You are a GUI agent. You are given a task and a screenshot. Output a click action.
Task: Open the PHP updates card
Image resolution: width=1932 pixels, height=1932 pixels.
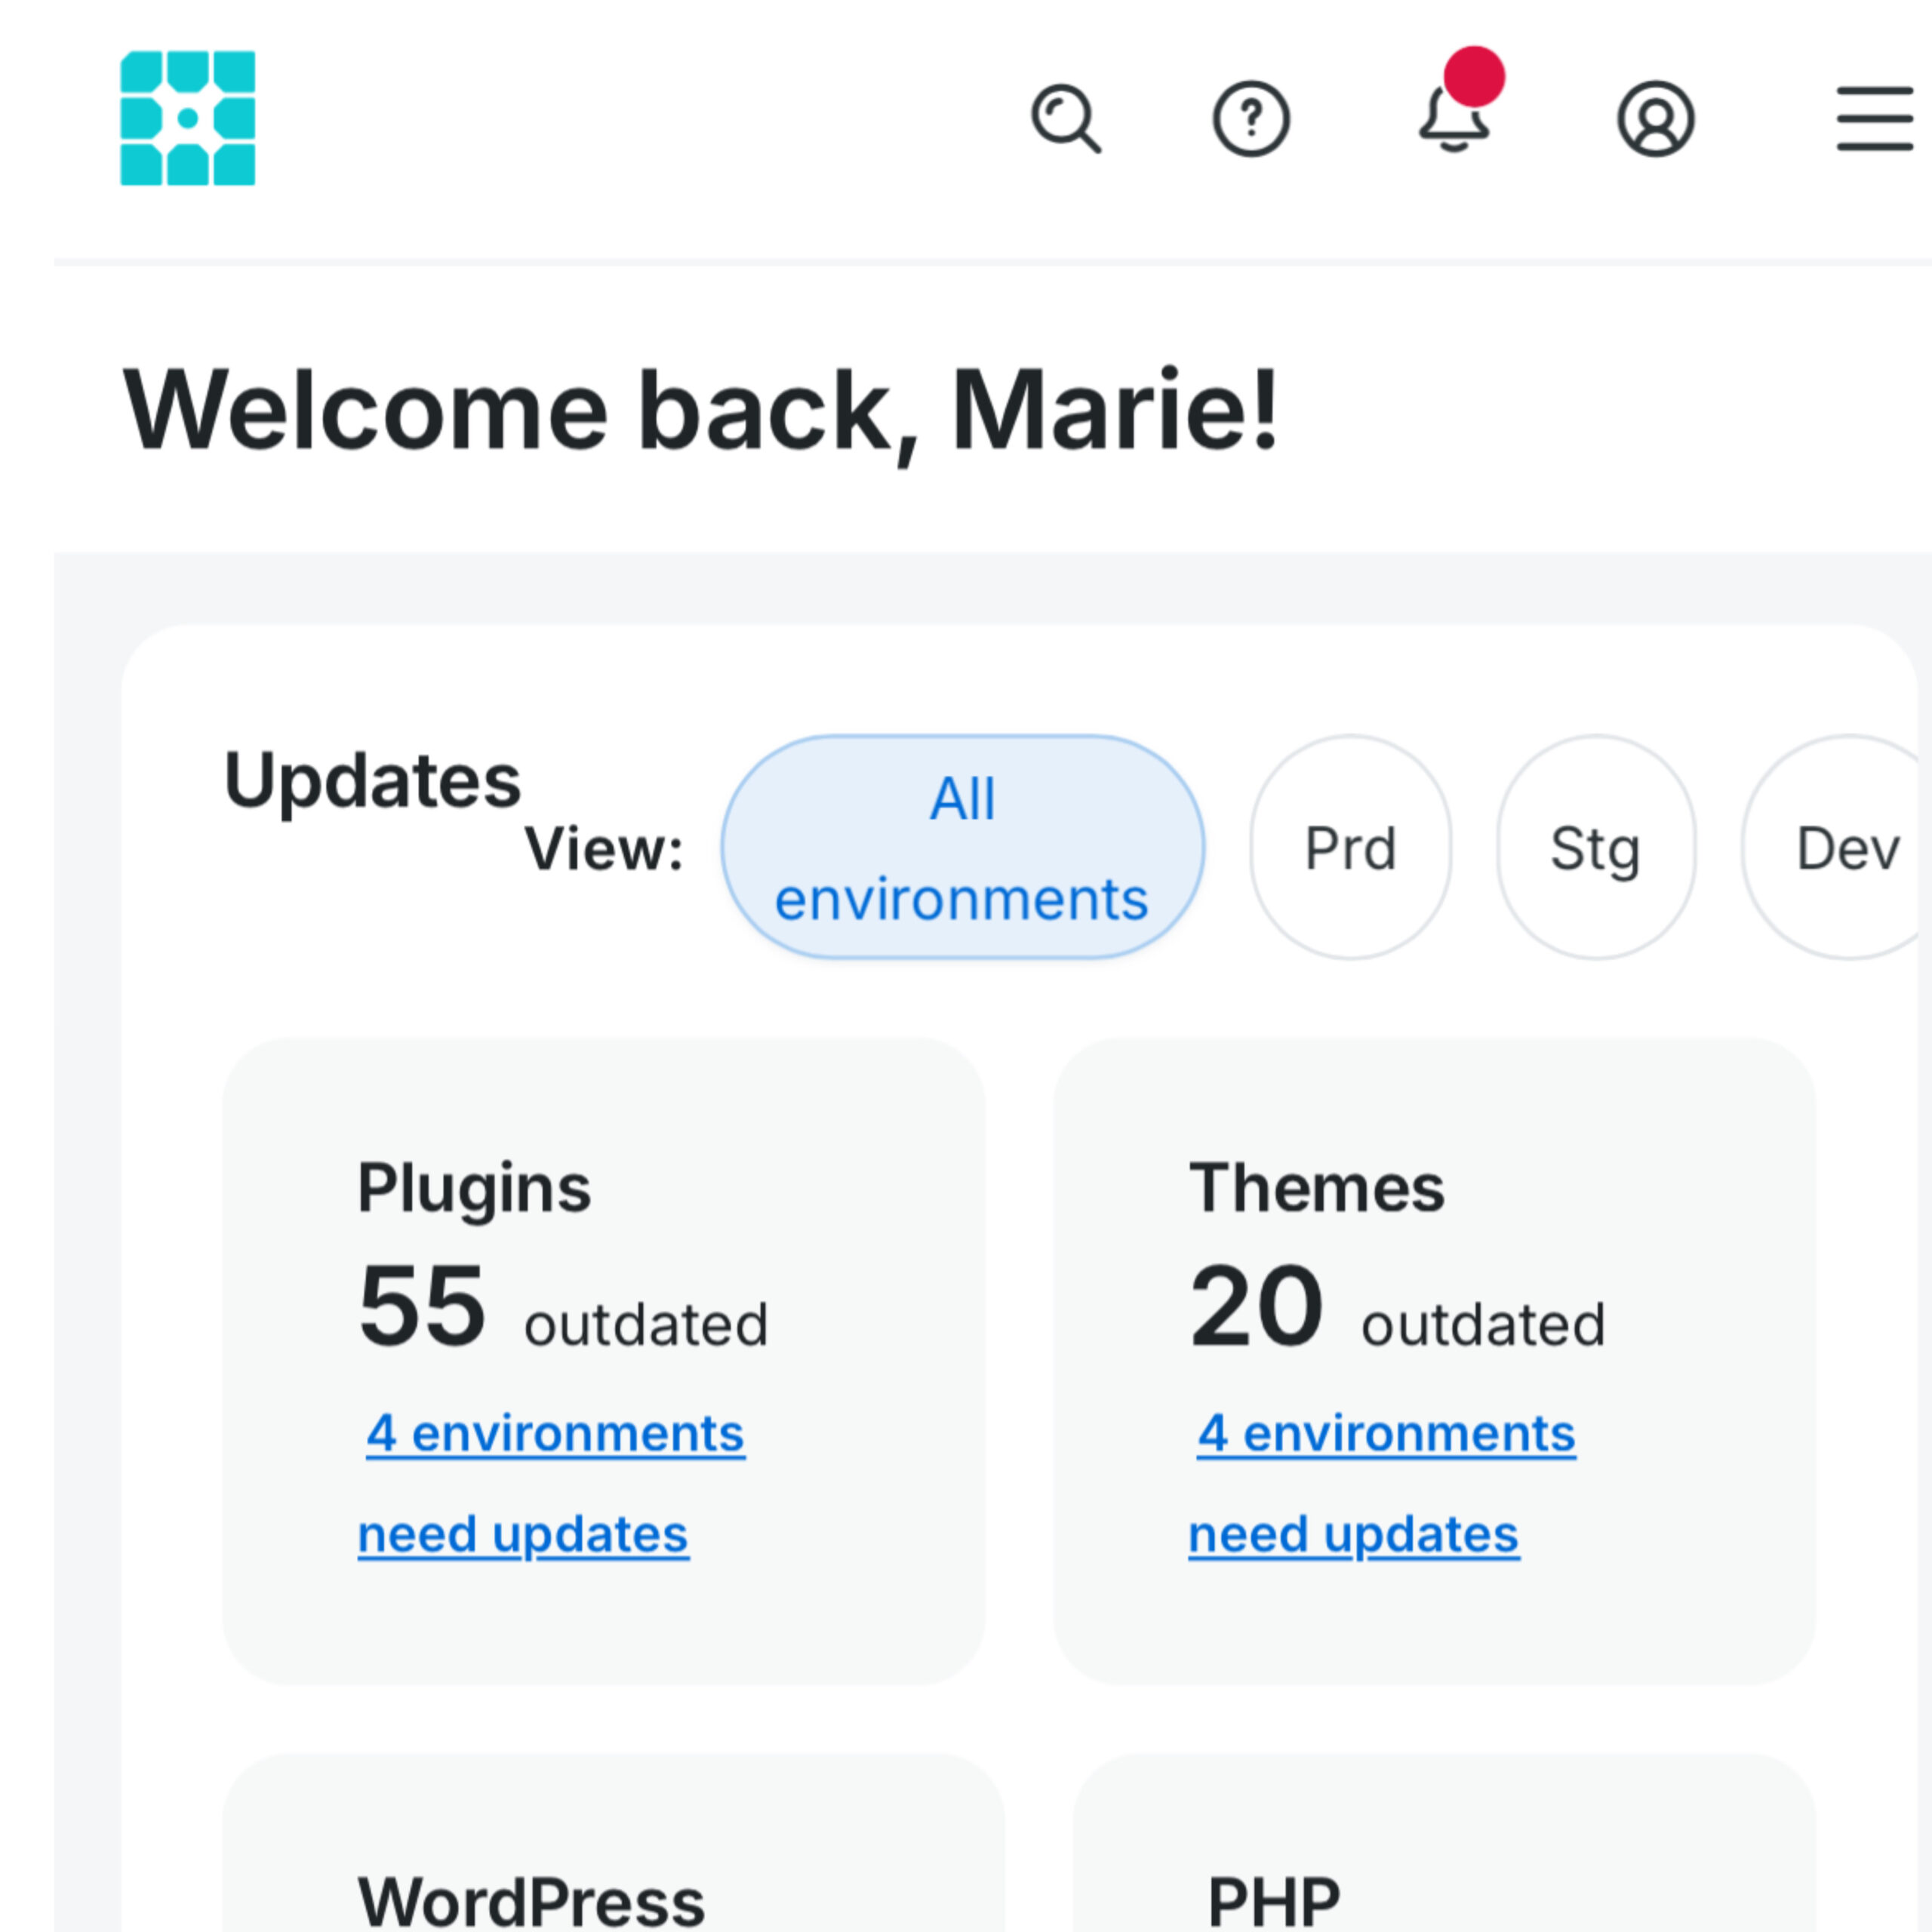click(1444, 1842)
